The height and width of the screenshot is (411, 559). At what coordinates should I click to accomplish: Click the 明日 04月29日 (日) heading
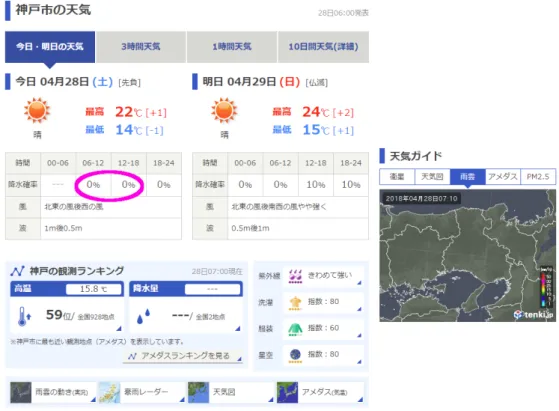pyautogui.click(x=251, y=82)
